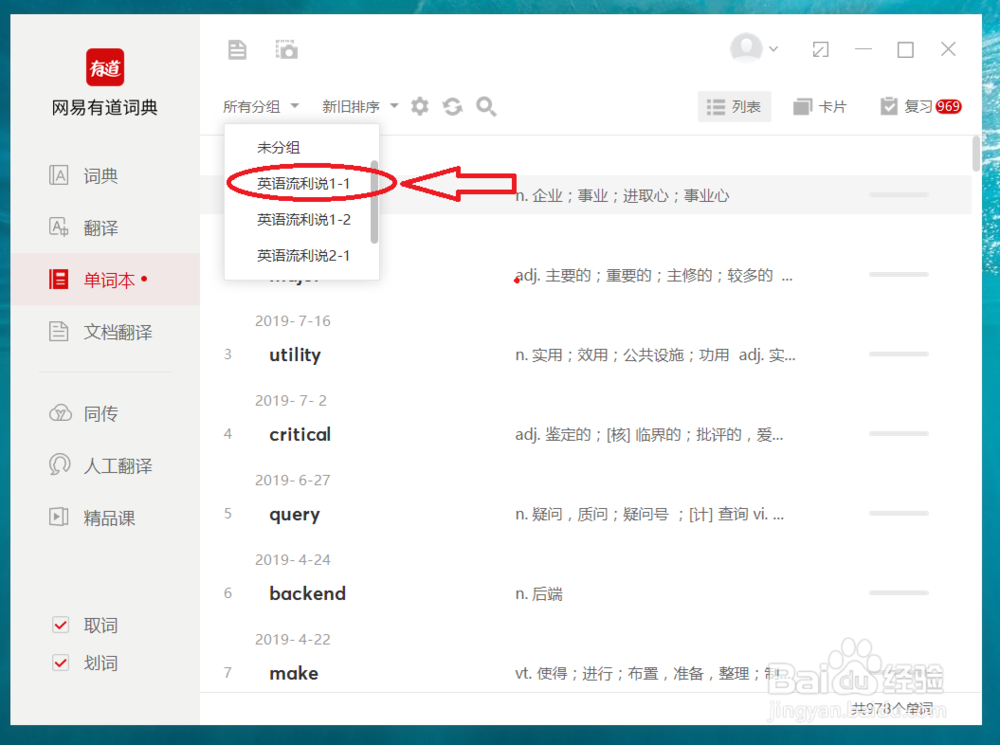The height and width of the screenshot is (745, 1000).
Task: Switch to 列表 list view
Action: pyautogui.click(x=734, y=106)
